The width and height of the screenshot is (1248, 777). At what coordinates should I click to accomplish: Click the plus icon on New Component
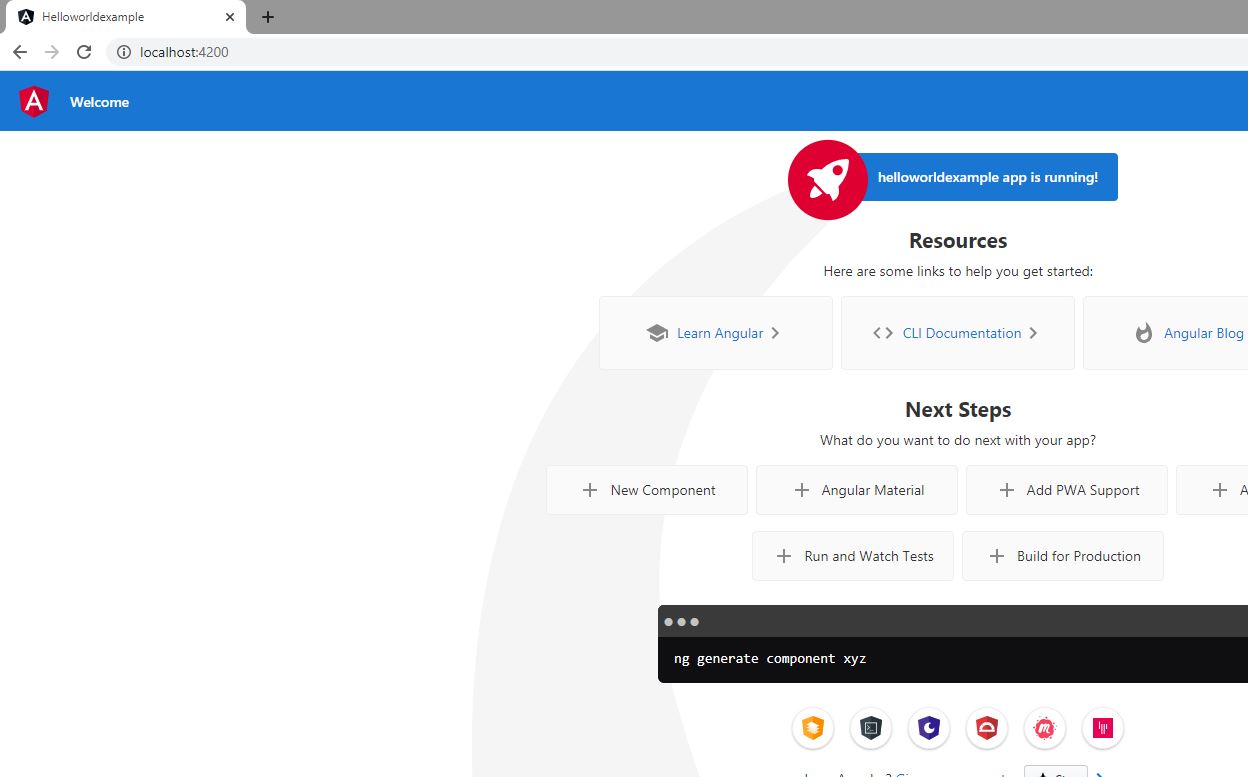(591, 490)
